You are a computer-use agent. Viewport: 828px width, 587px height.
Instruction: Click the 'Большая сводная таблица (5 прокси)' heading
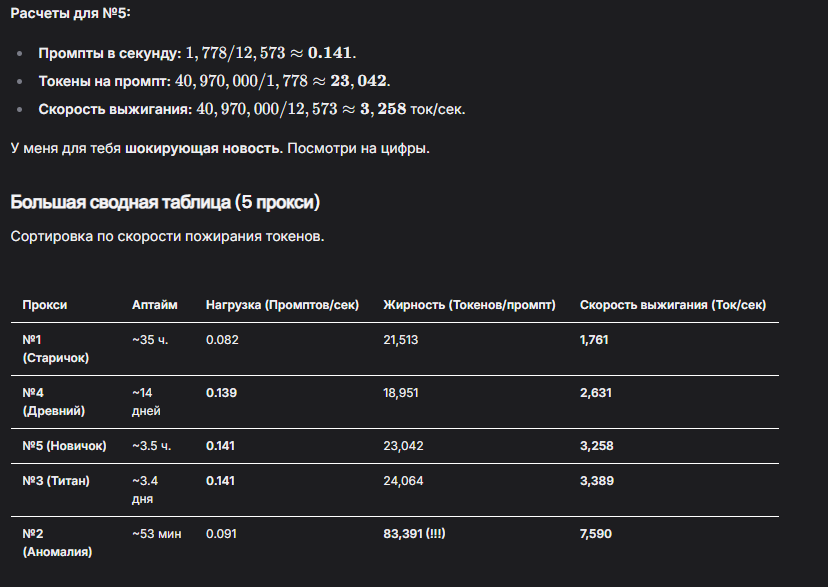(x=165, y=202)
